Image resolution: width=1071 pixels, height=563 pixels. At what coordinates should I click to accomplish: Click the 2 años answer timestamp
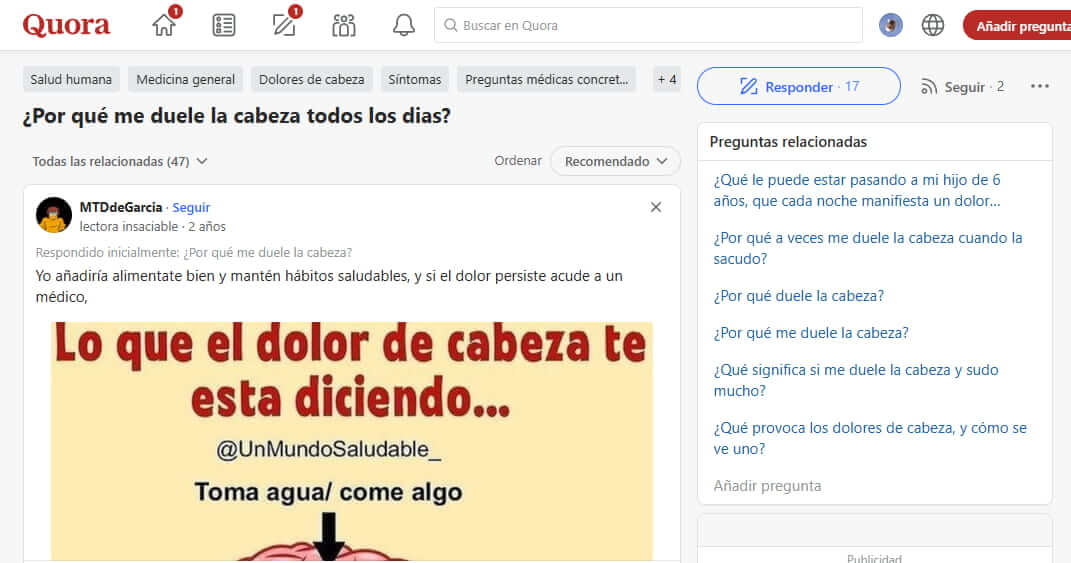[207, 226]
